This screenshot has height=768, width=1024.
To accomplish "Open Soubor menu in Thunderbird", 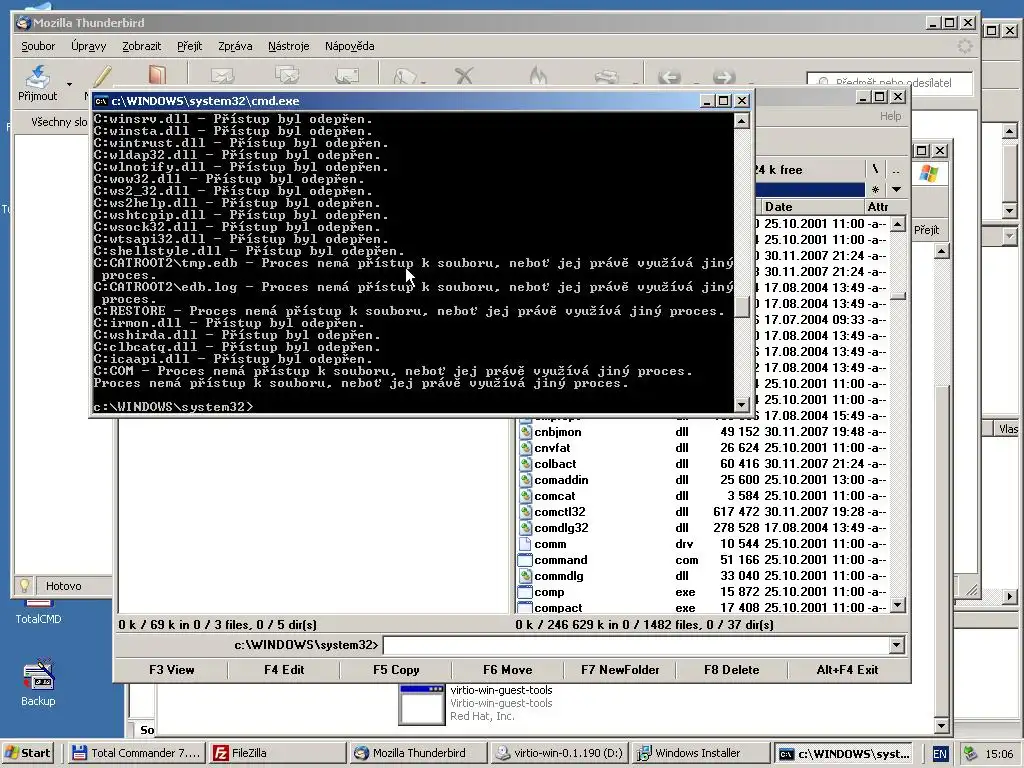I will (x=38, y=46).
